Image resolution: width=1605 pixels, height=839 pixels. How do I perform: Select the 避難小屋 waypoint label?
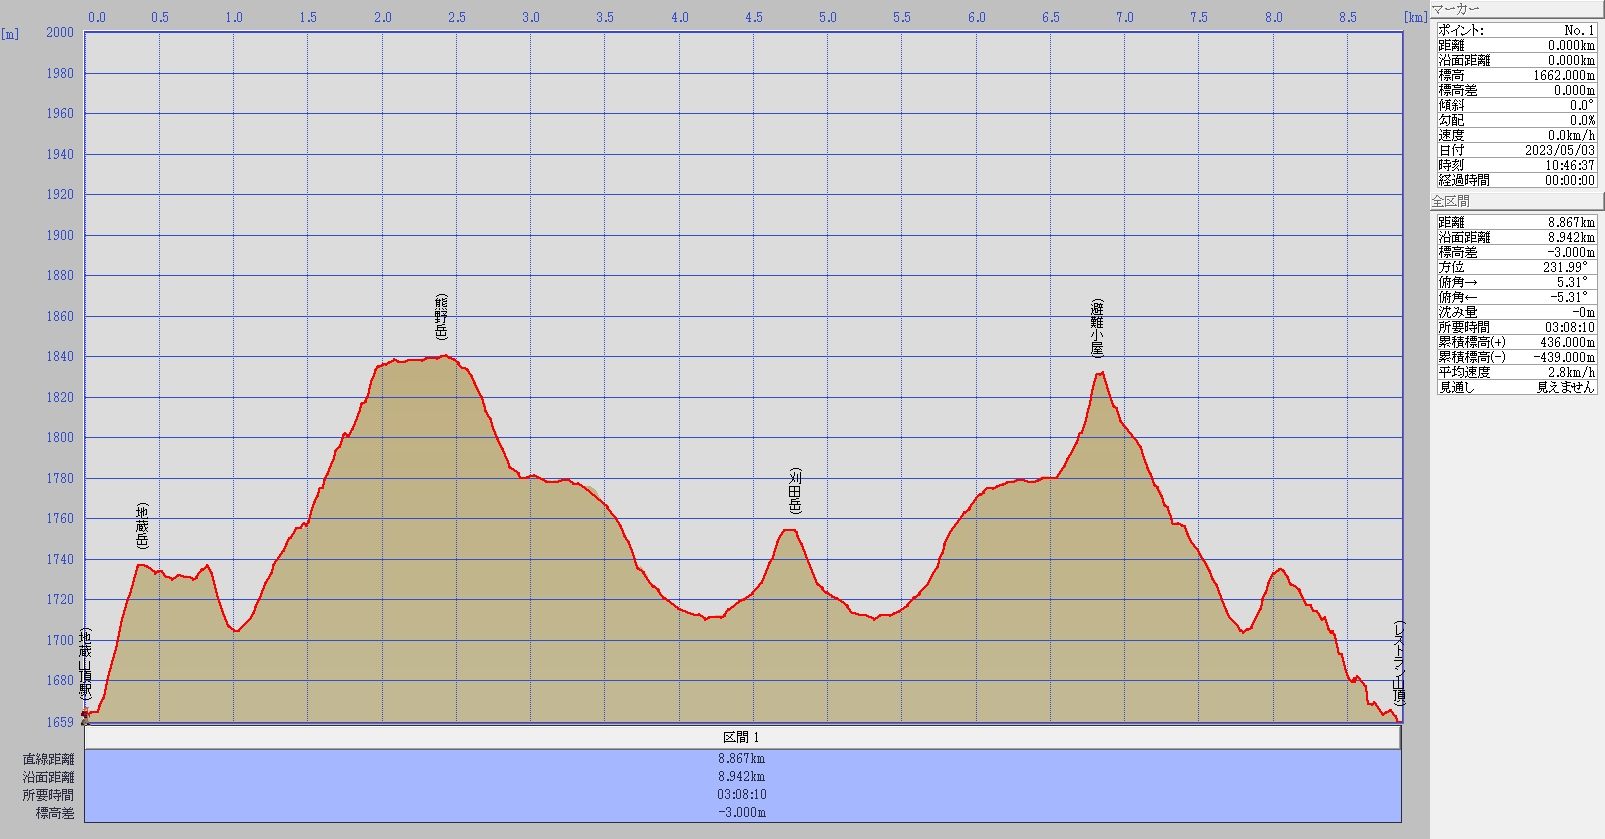point(1097,328)
